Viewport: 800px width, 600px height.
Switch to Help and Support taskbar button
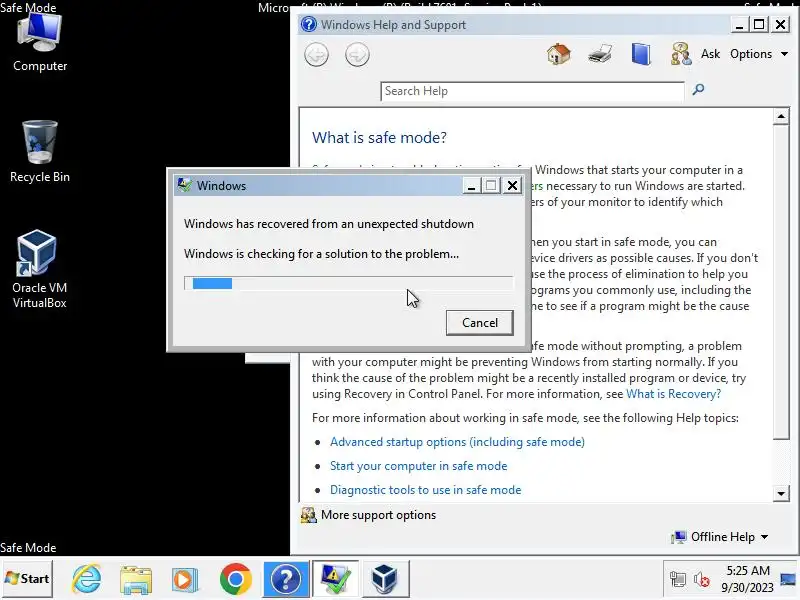tap(286, 579)
